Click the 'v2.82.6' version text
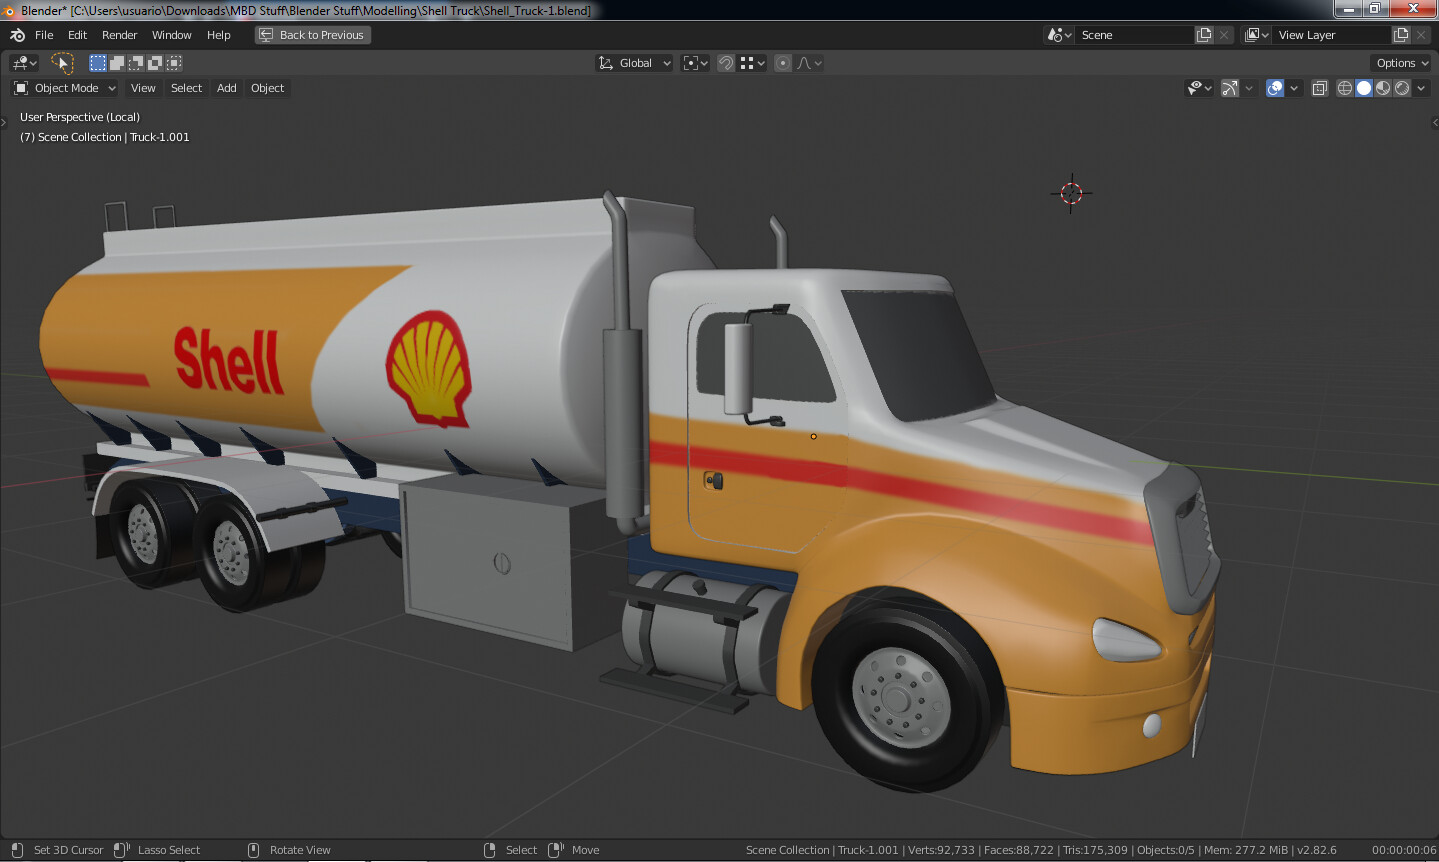Image resolution: width=1439 pixels, height=862 pixels. click(x=1317, y=850)
